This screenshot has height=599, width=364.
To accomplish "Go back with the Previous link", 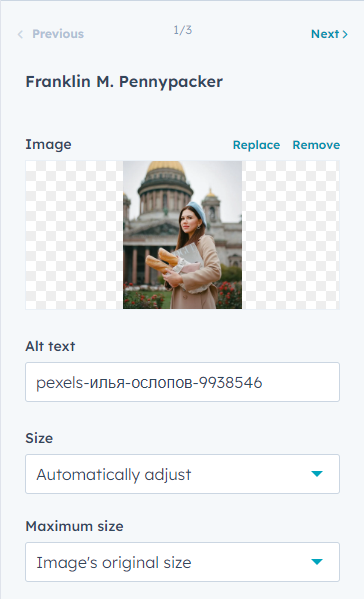I will point(51,34).
